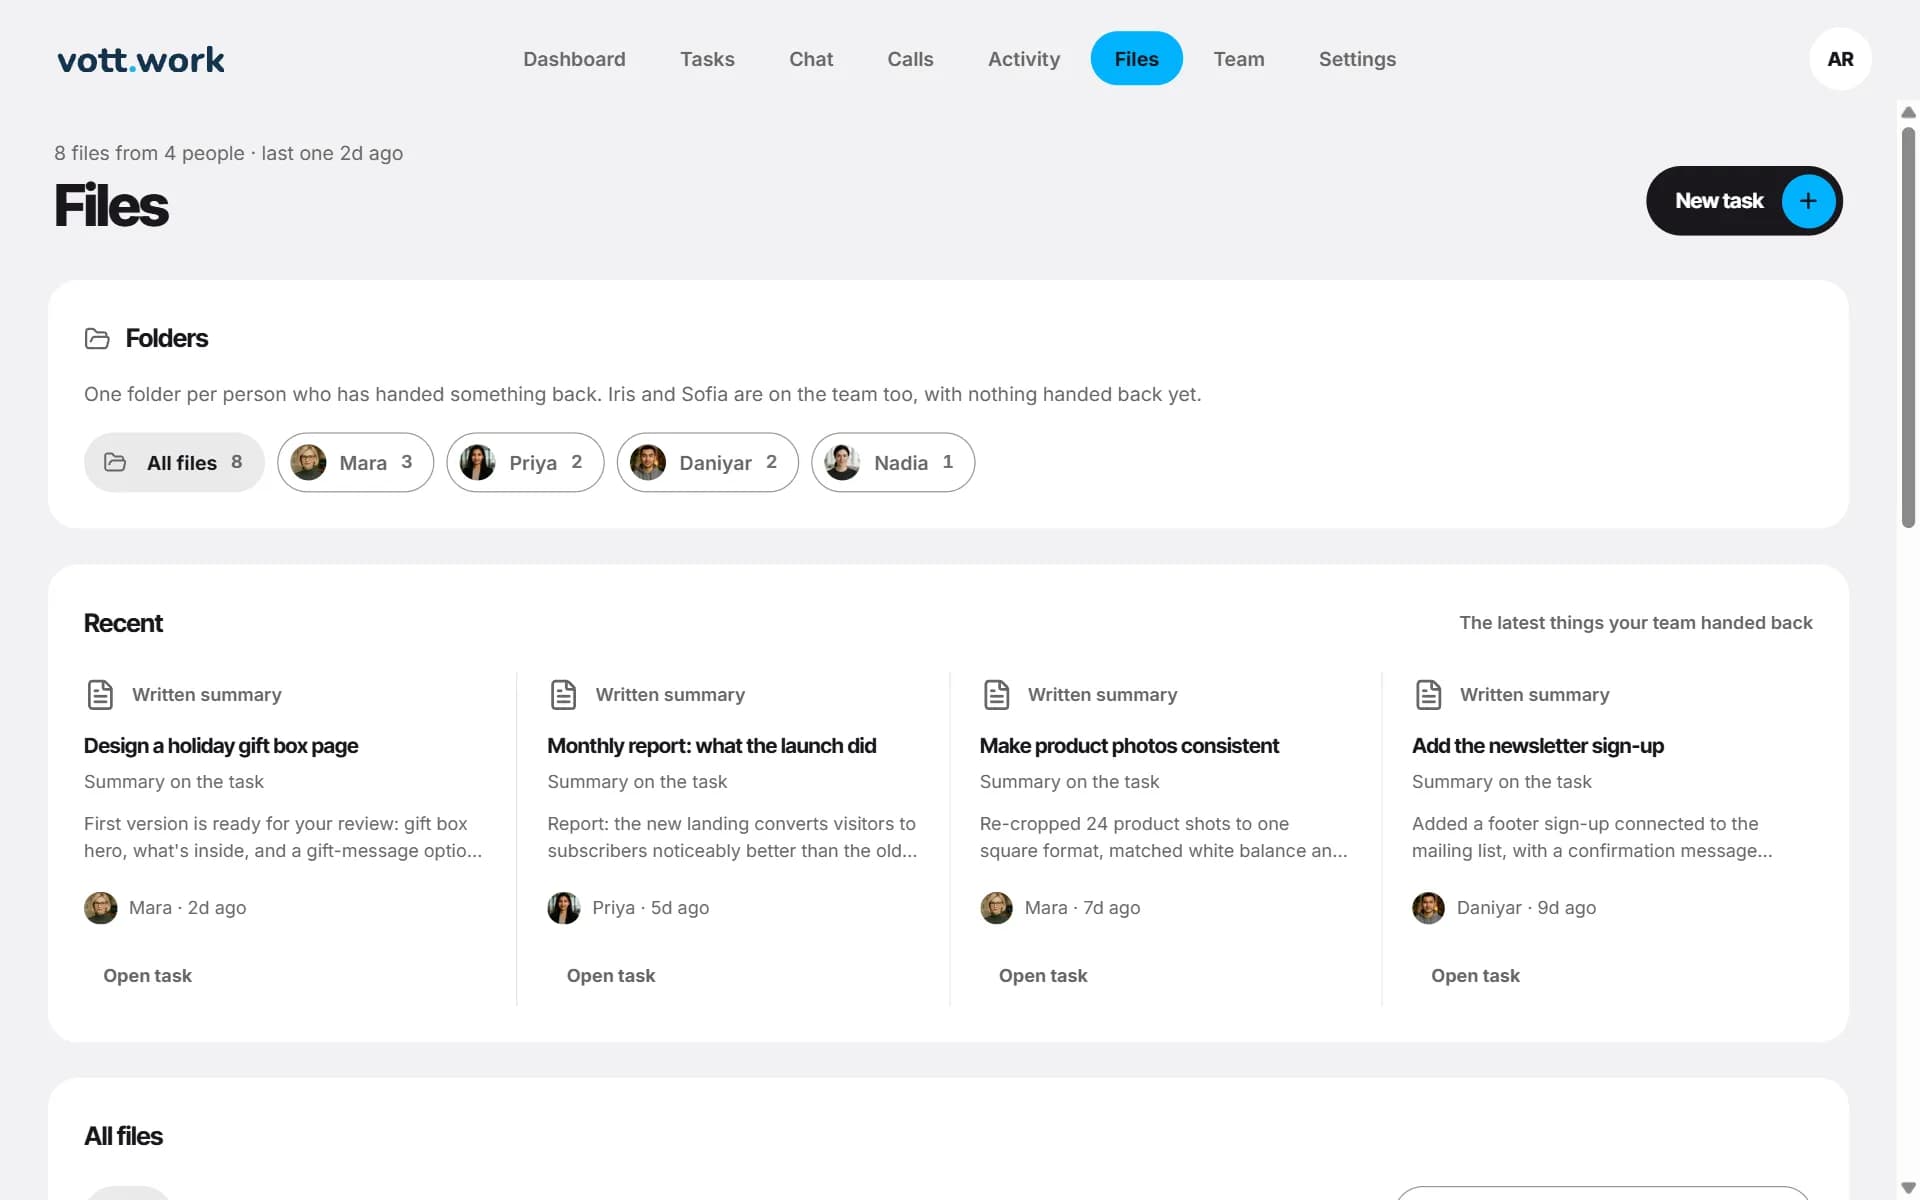
Task: Click document icon on product photos card
Action: [x=996, y=694]
